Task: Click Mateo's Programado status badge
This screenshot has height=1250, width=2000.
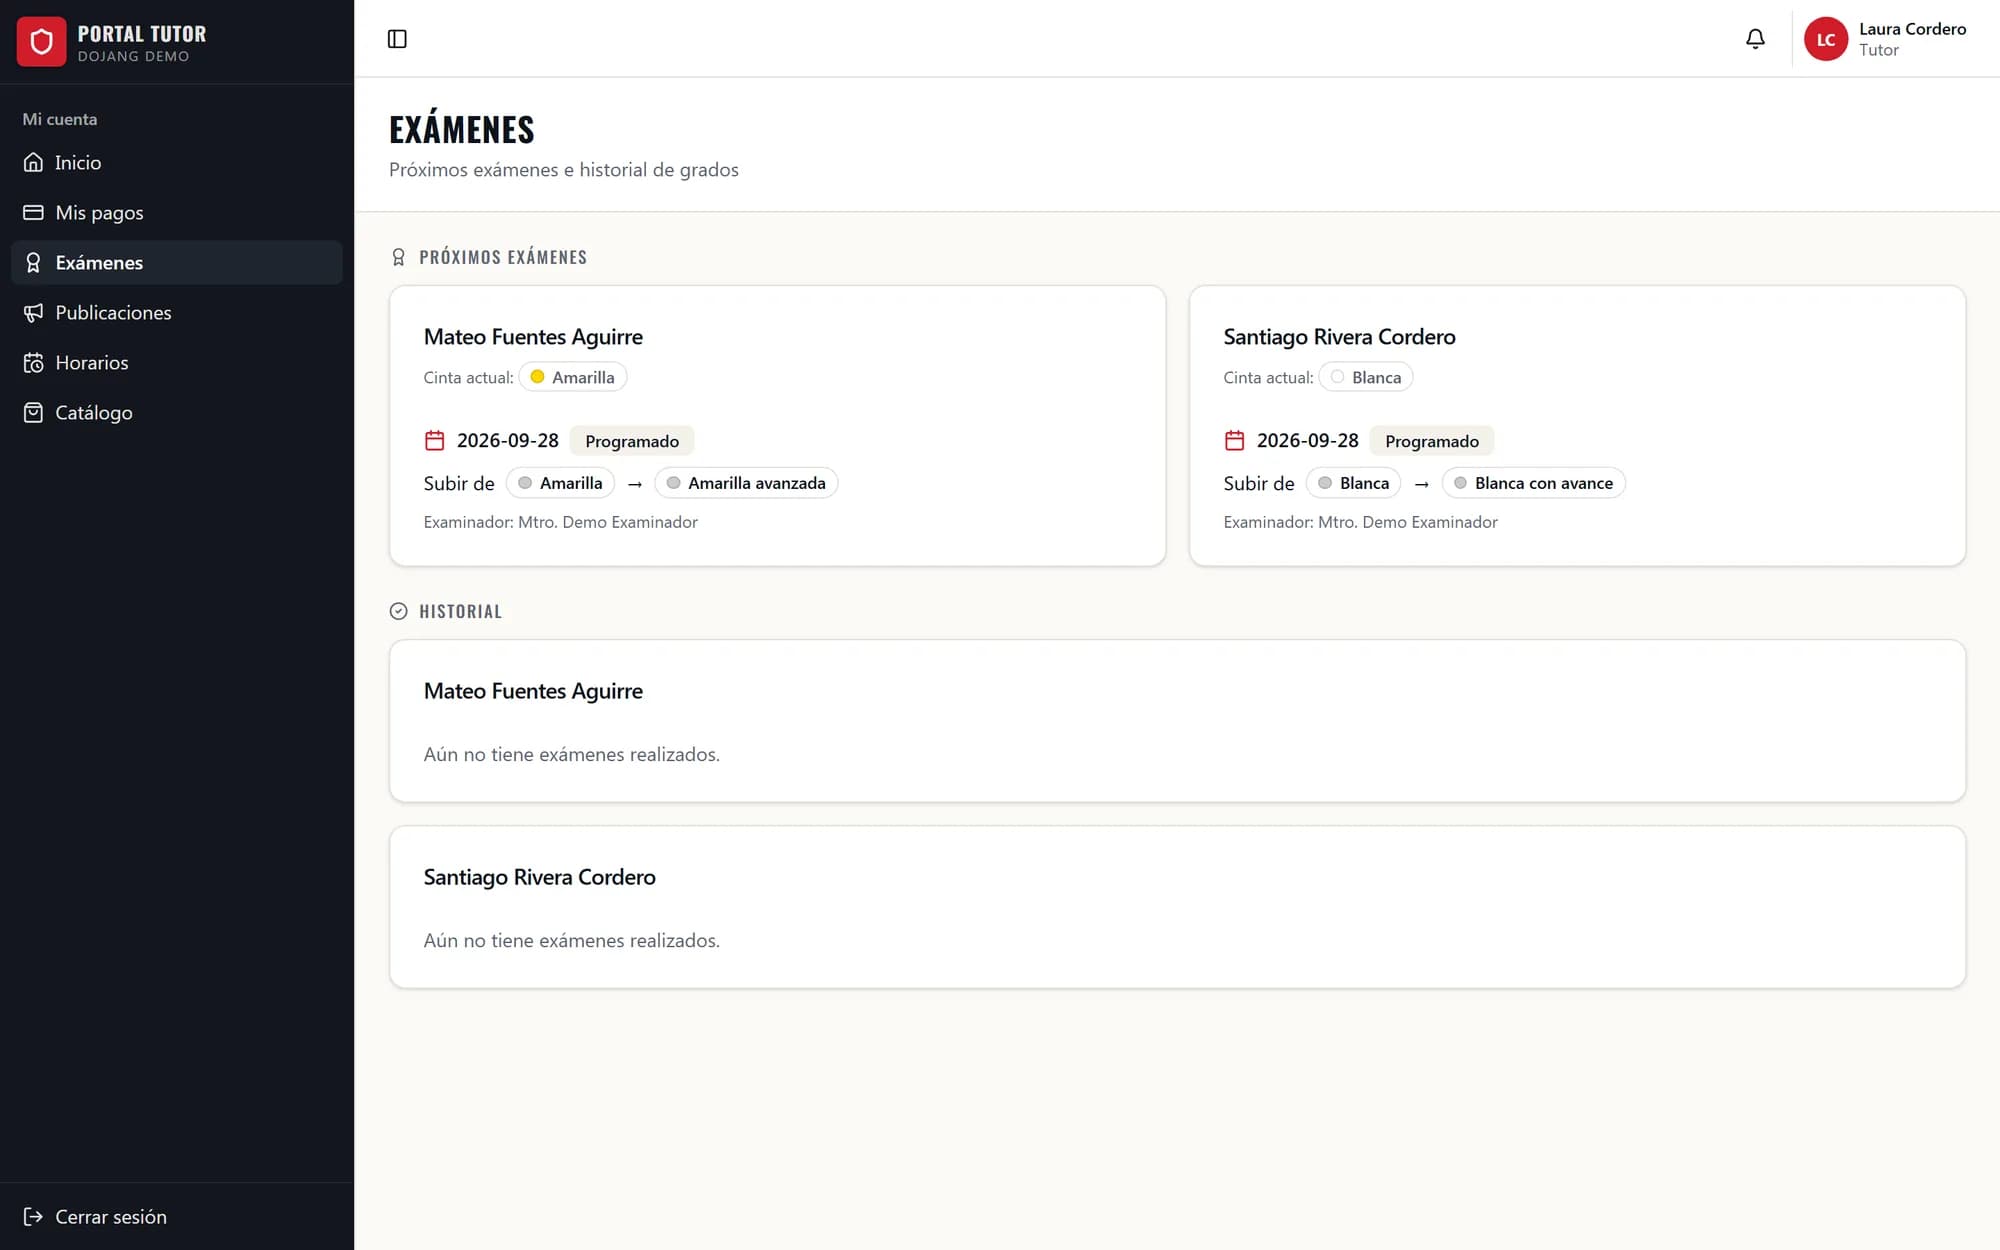Action: click(x=632, y=441)
